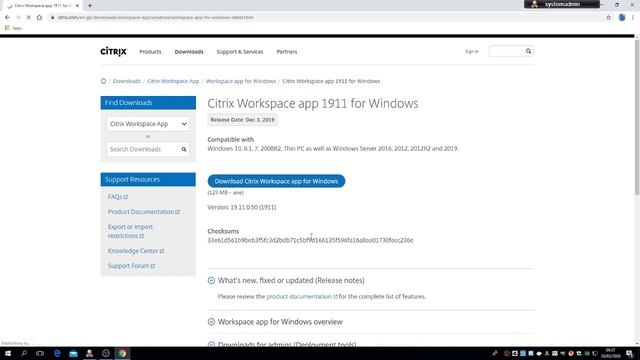Viewport: 640px width, 360px height.
Task: Click the browser home button
Action: pyautogui.click(x=39, y=18)
